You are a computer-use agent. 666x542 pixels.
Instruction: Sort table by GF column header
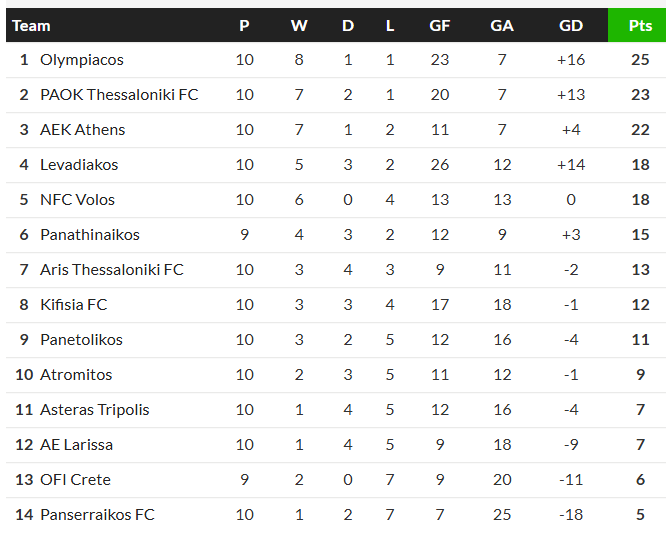(440, 26)
